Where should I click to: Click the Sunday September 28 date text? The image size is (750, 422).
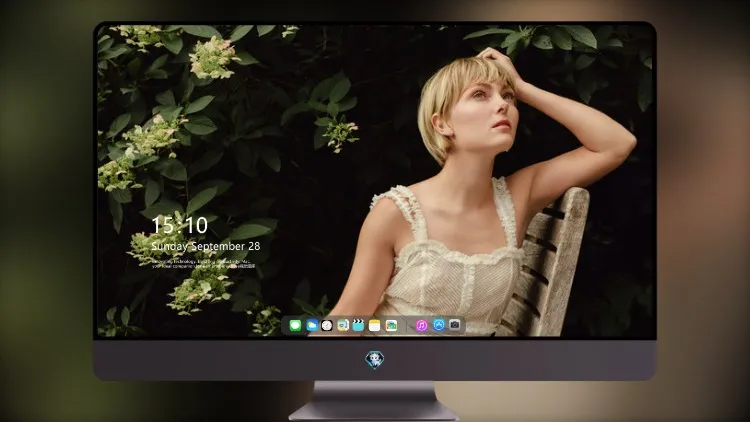pyautogui.click(x=206, y=246)
